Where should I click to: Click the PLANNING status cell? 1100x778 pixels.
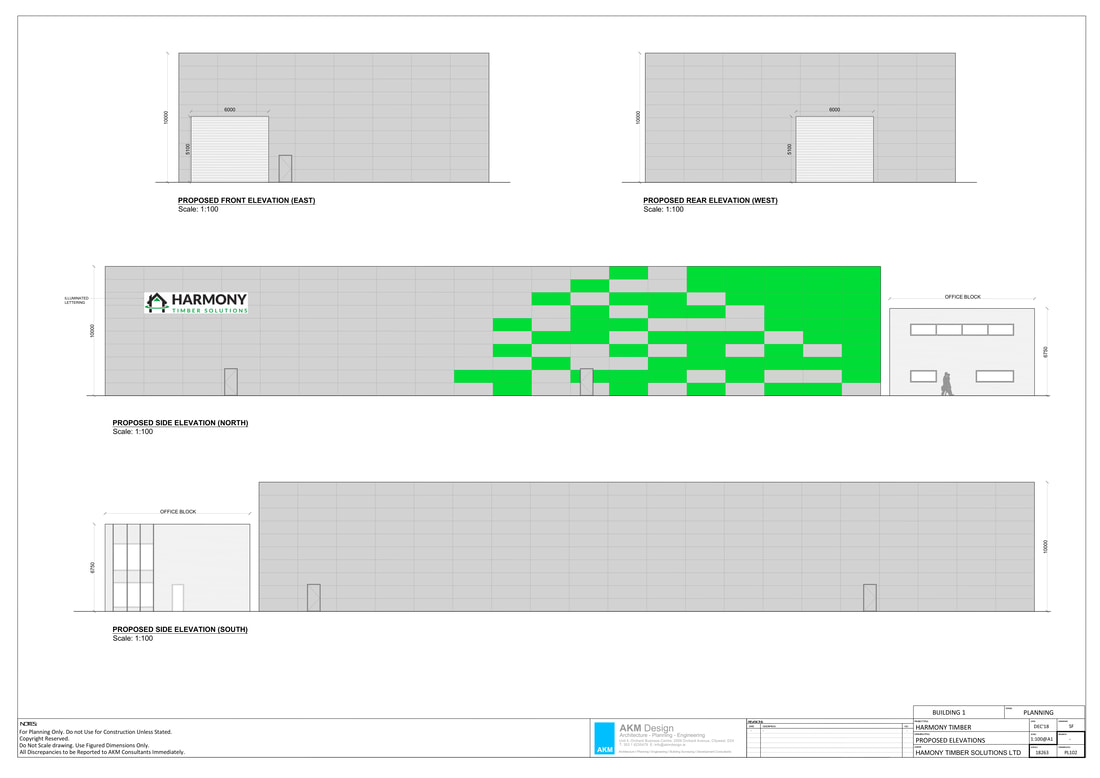[x=1038, y=712]
